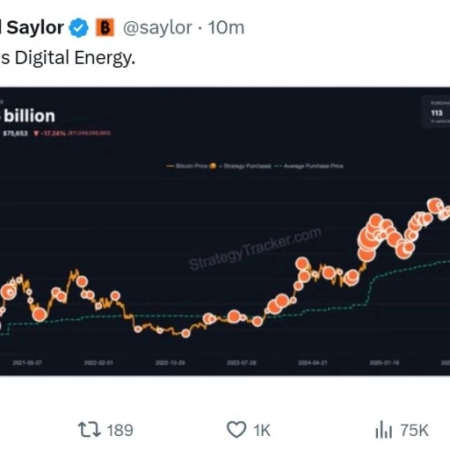The height and width of the screenshot is (450, 450).
Task: Click the 189 retweet count
Action: point(120,430)
